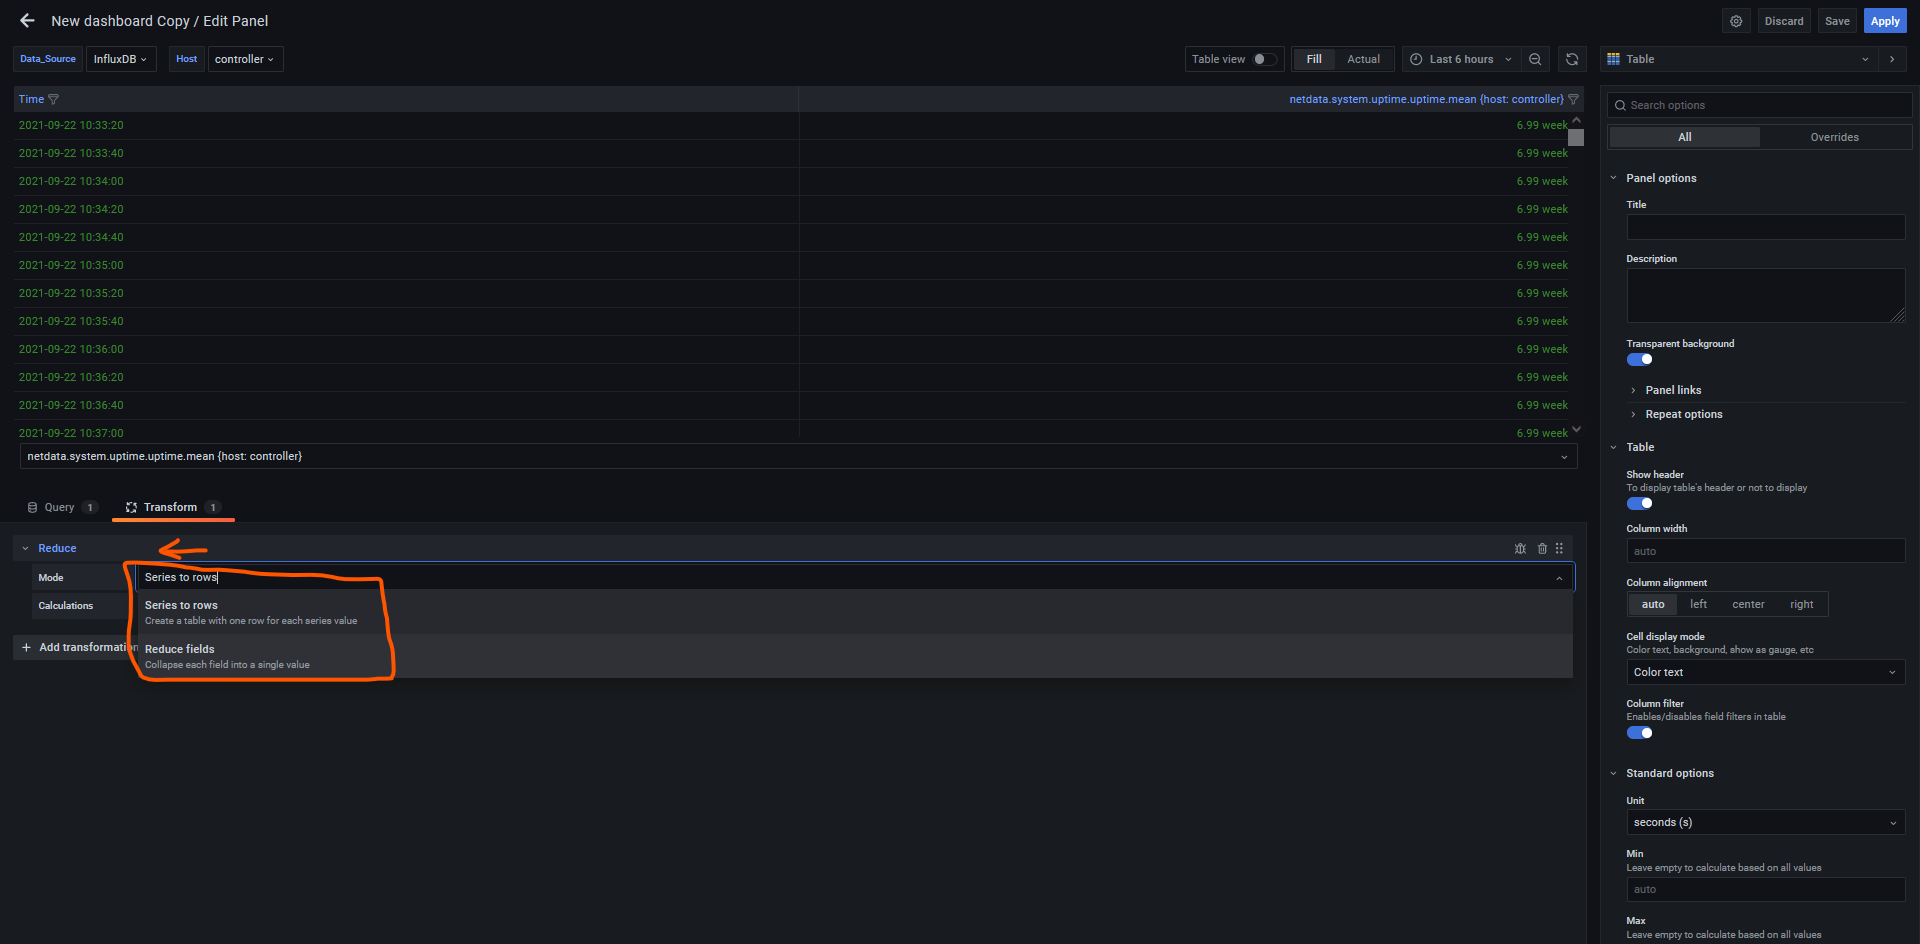Select the Overrides tab

click(1834, 137)
